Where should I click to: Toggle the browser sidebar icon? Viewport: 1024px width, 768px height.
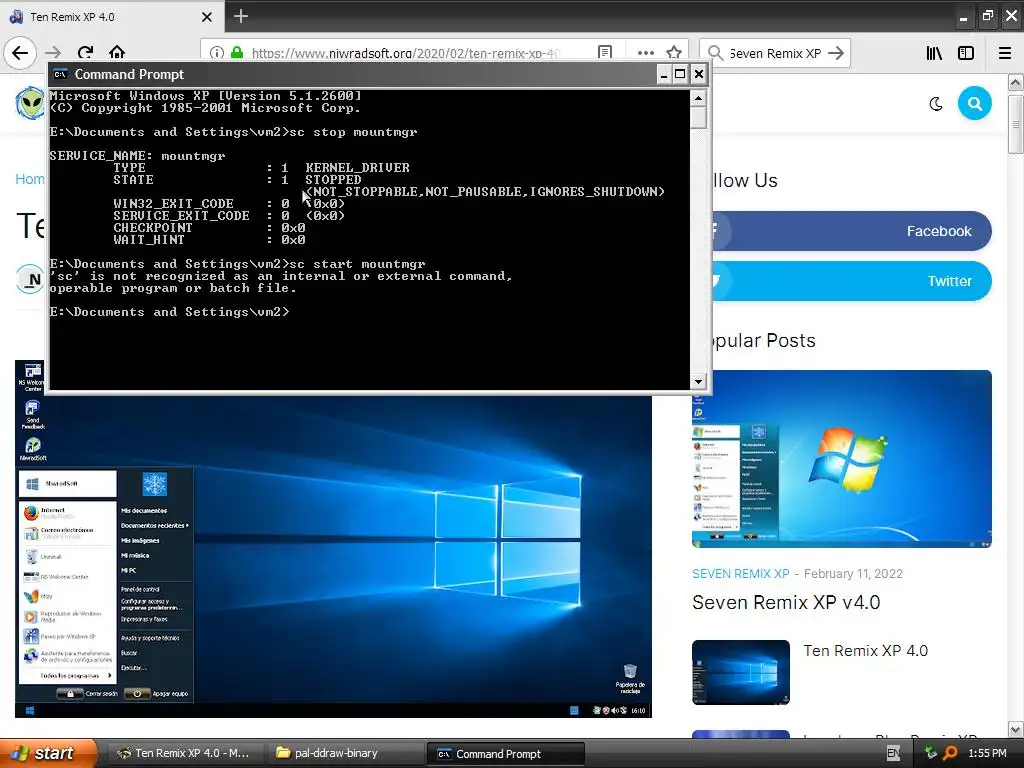coord(966,53)
